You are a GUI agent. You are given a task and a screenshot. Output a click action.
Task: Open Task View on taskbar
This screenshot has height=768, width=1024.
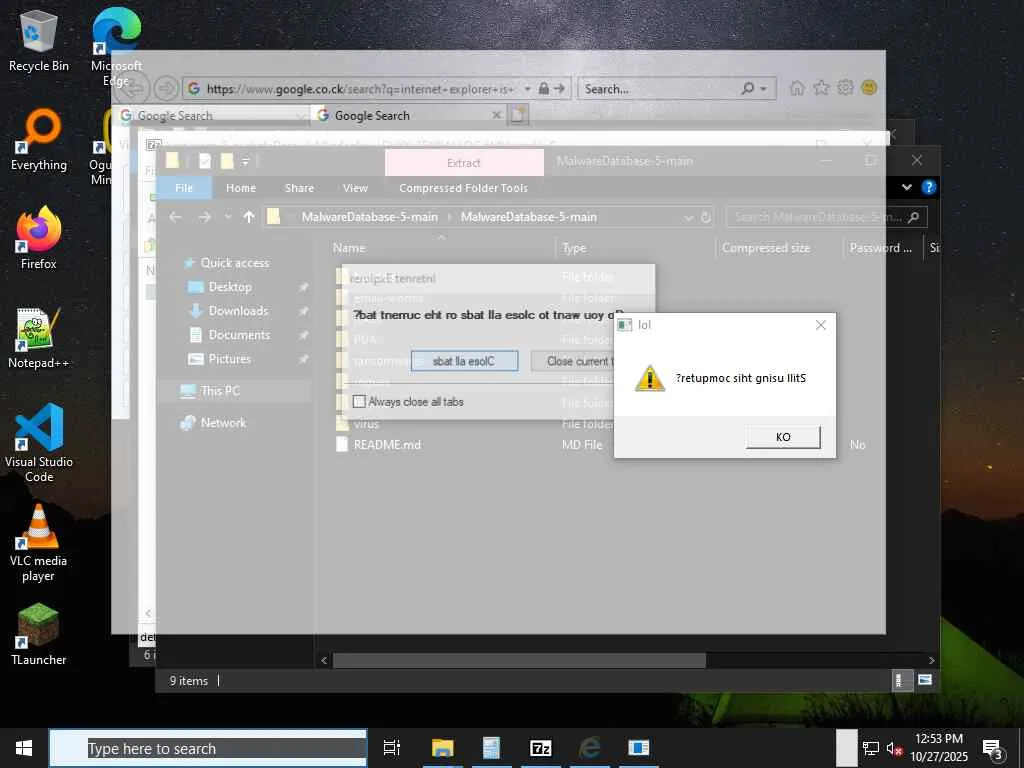pyautogui.click(x=392, y=748)
